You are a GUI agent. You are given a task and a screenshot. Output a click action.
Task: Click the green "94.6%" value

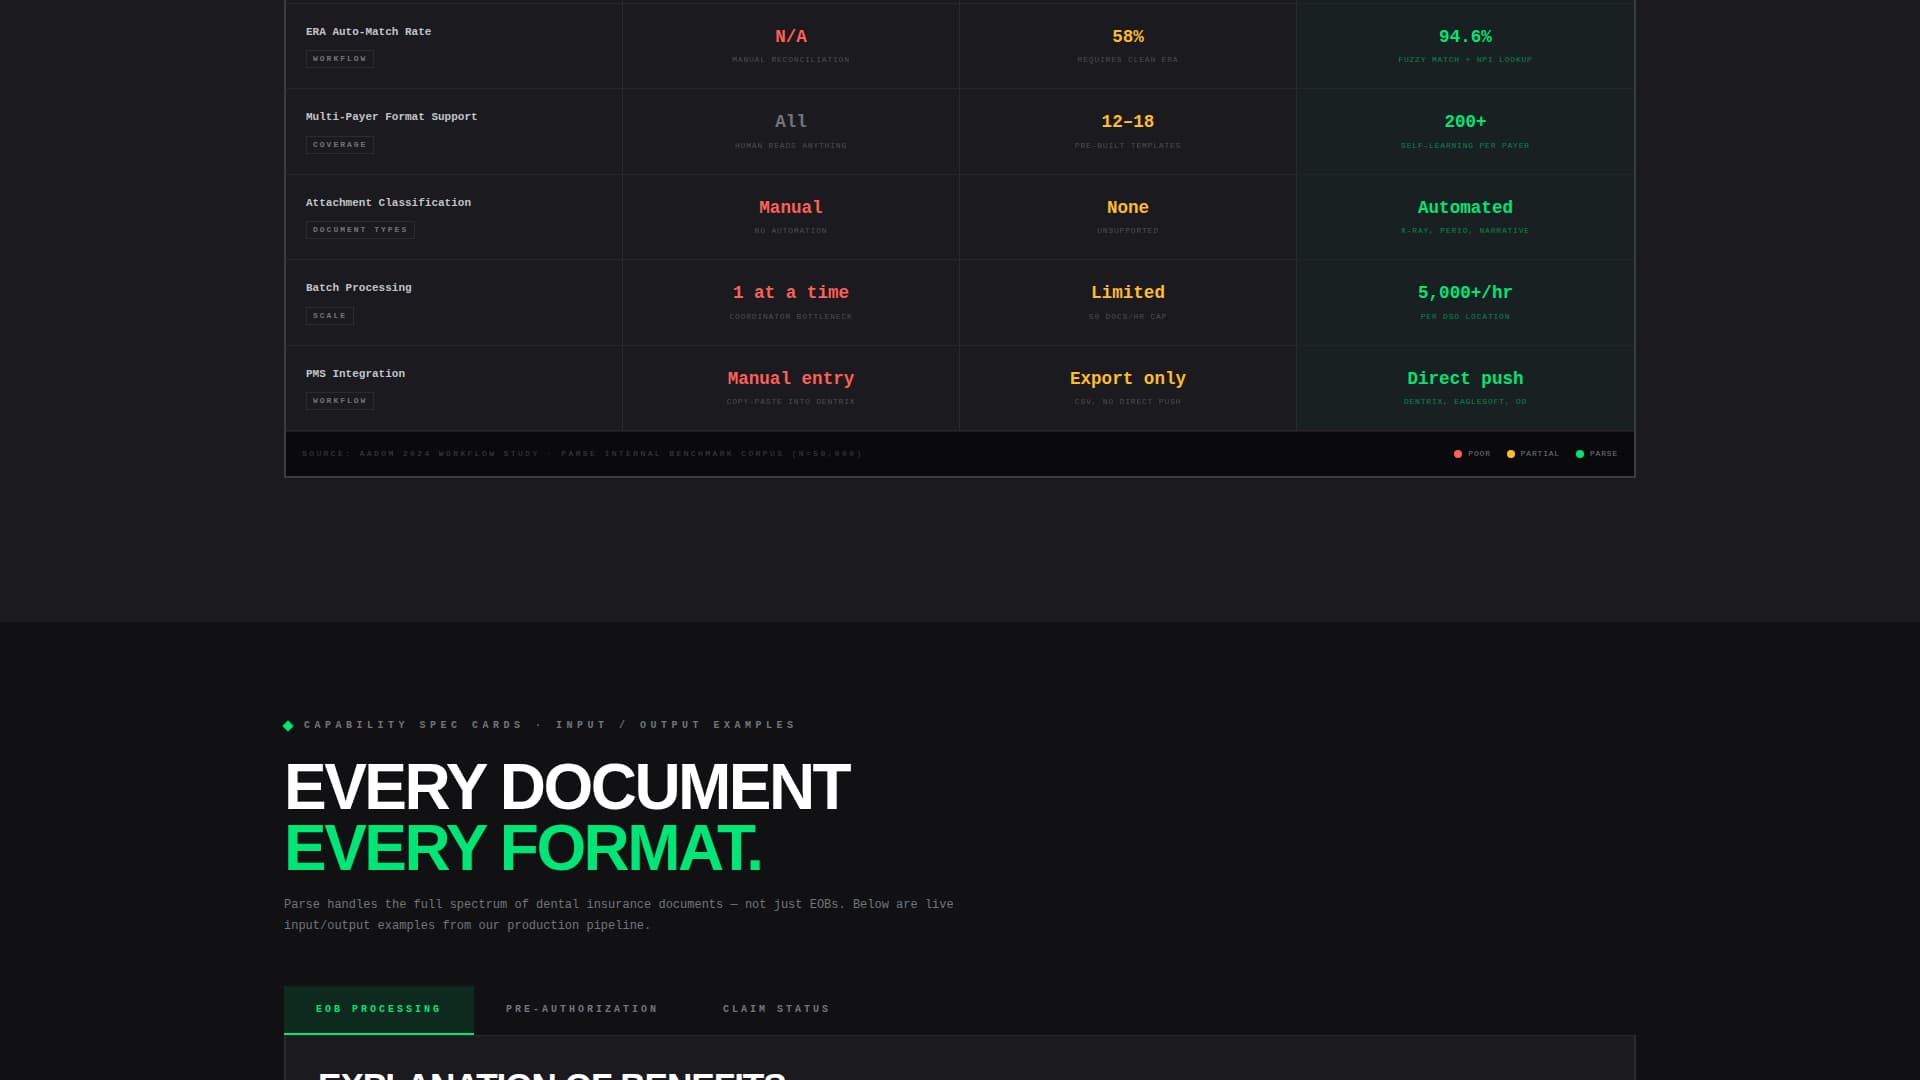click(1465, 37)
